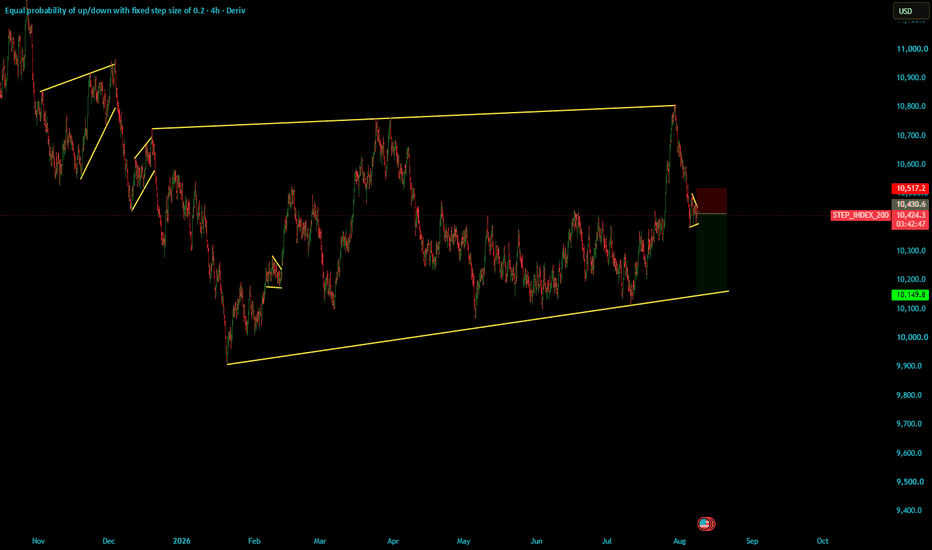Click the 2026 label on time axis
The image size is (932, 550).
[x=181, y=541]
